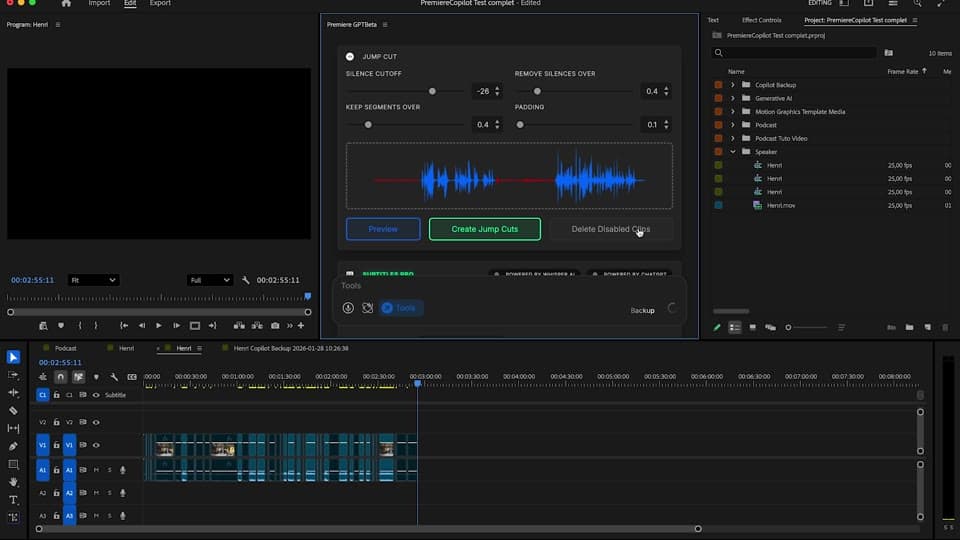The width and height of the screenshot is (960, 540).
Task: Enable voice-over record on A3
Action: point(122,516)
